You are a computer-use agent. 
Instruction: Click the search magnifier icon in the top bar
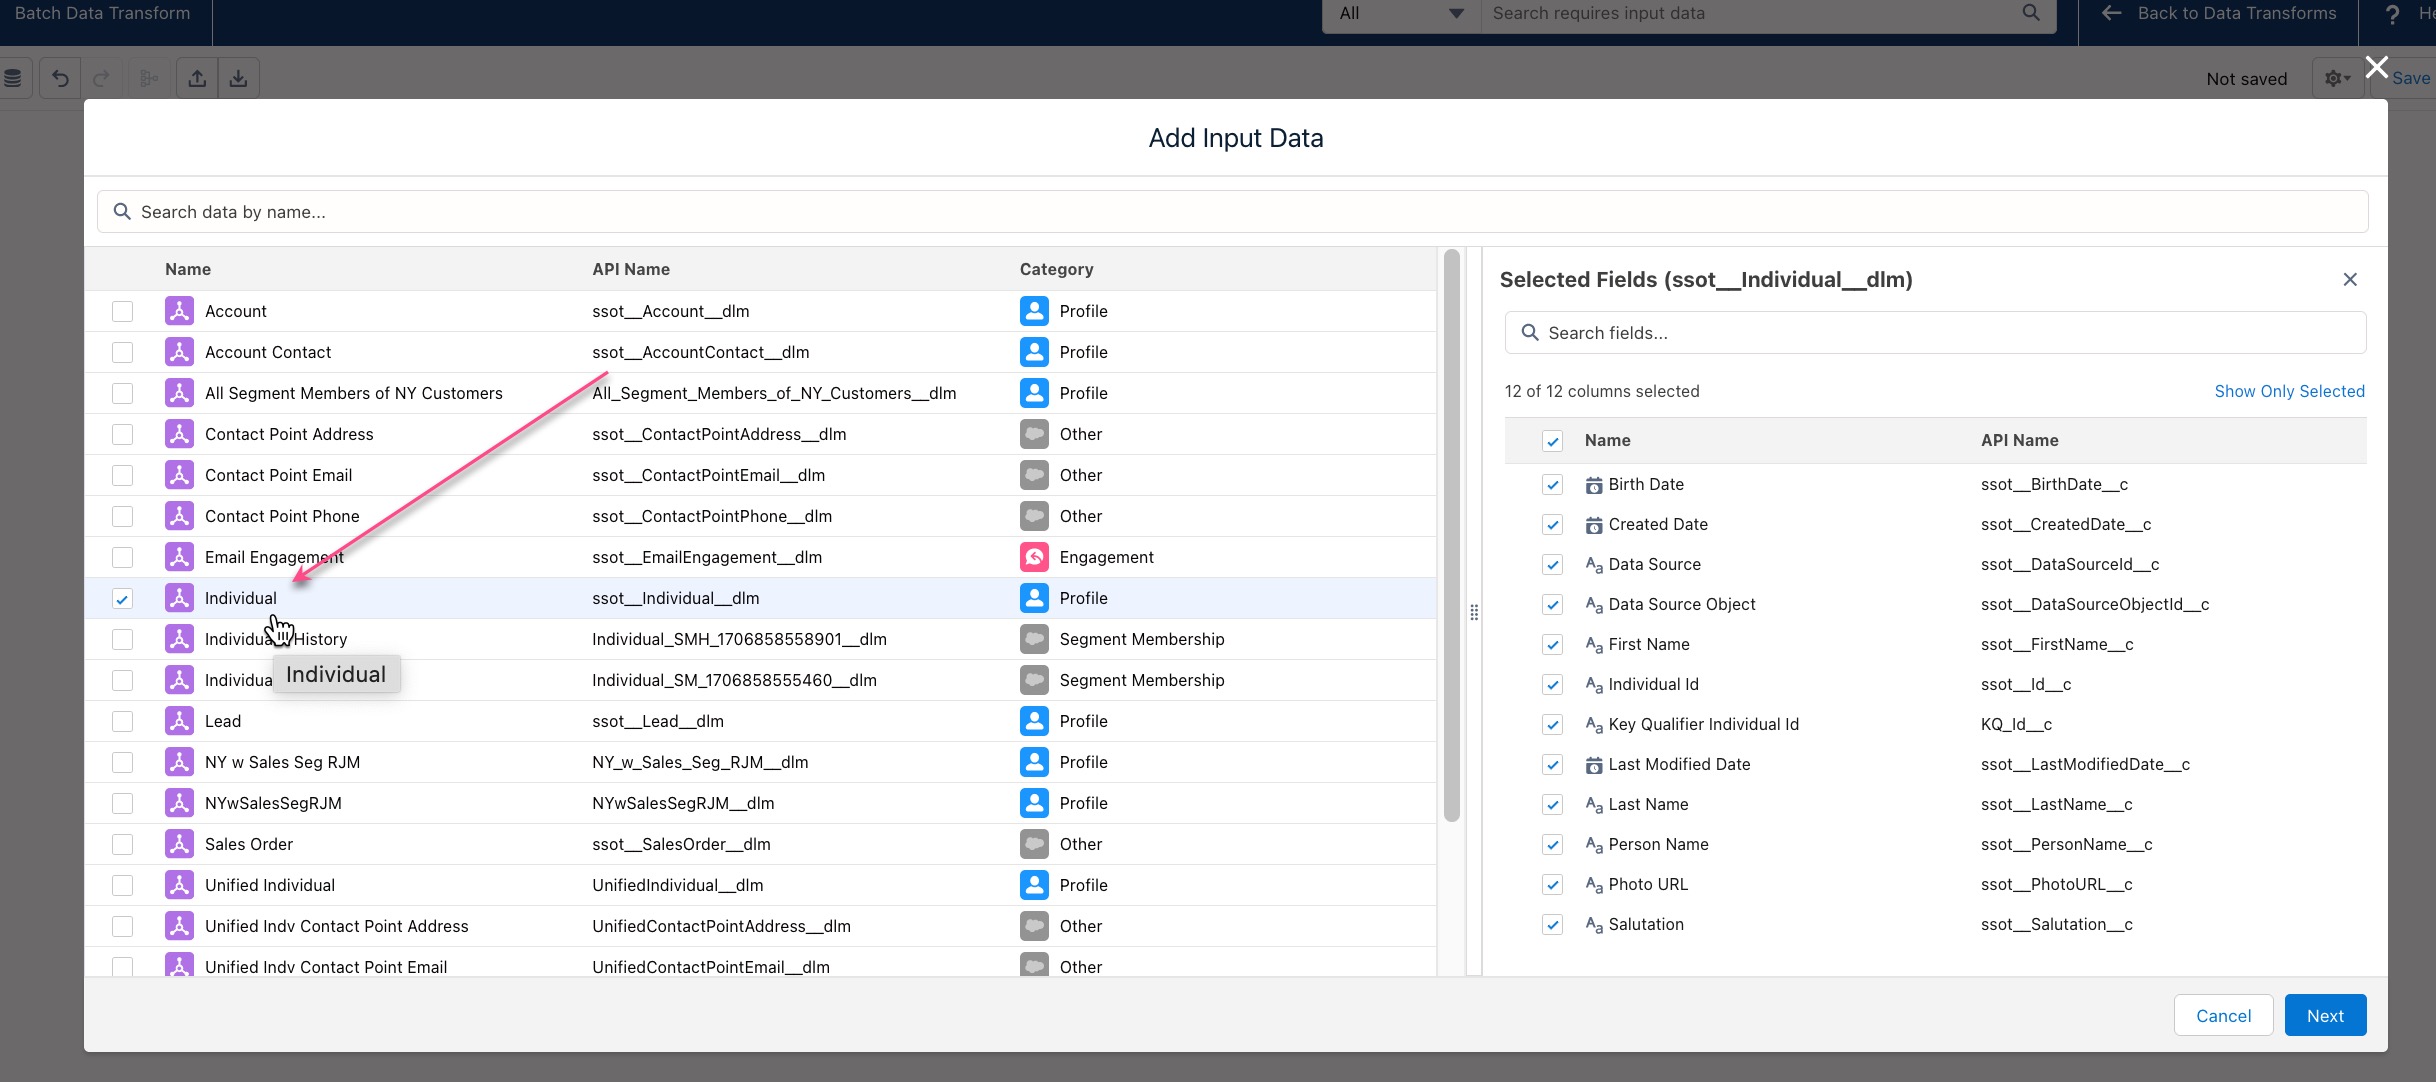pyautogui.click(x=2031, y=13)
